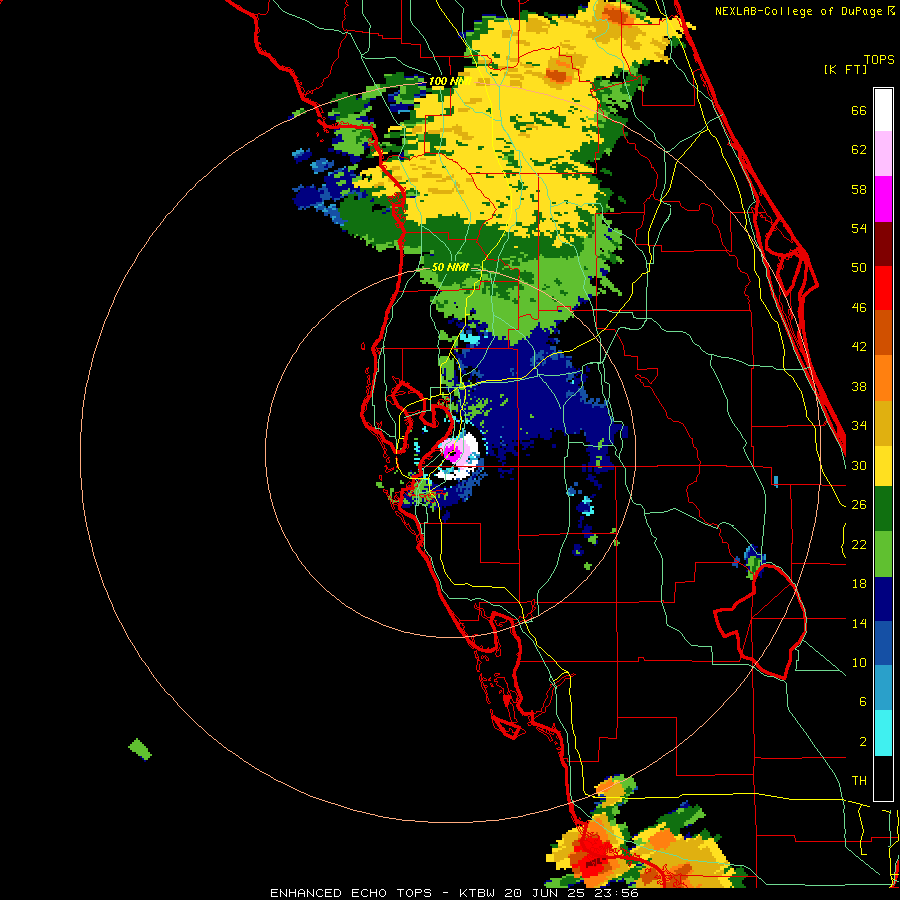The height and width of the screenshot is (900, 900).
Task: Click the legend value 18
Action: [859, 584]
